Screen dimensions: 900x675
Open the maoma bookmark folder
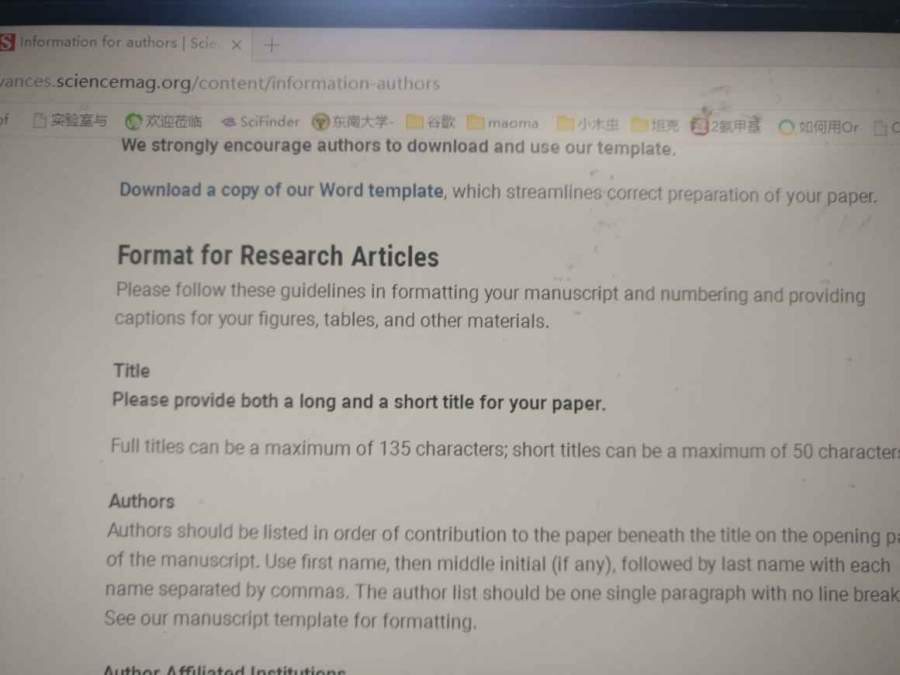coord(503,123)
